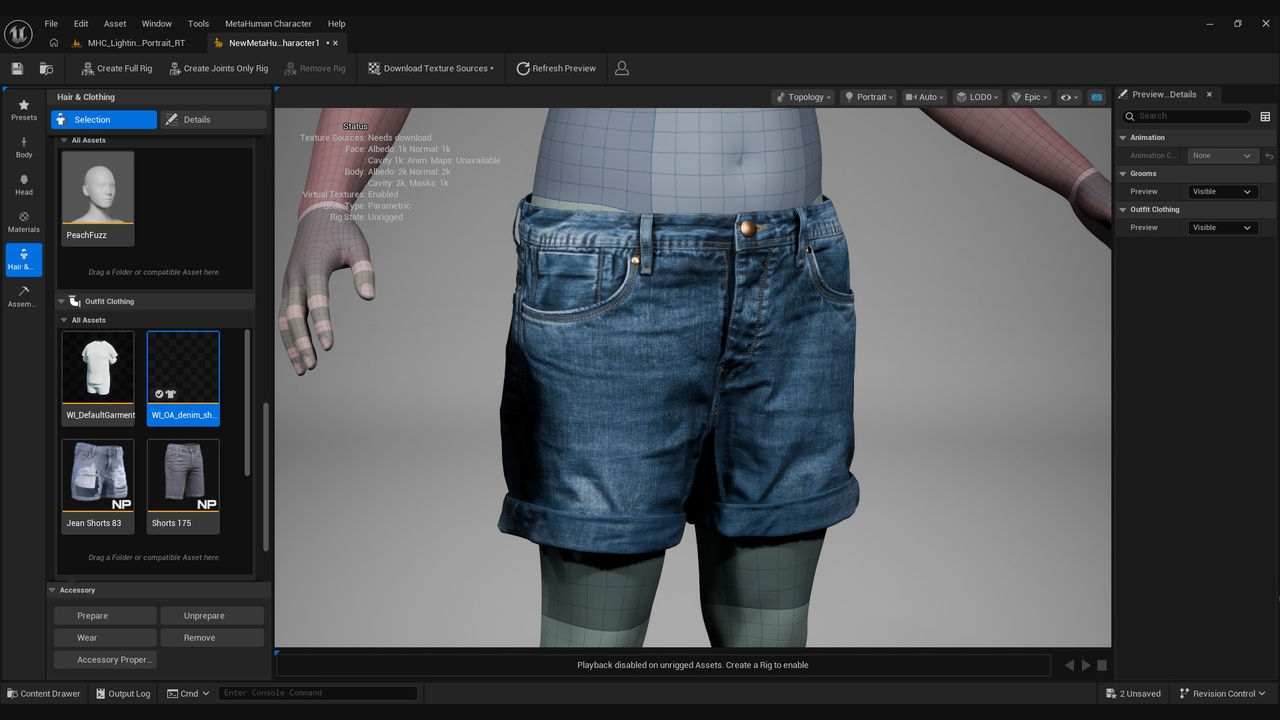Open the Edit menu
This screenshot has width=1280, height=720.
[81, 23]
